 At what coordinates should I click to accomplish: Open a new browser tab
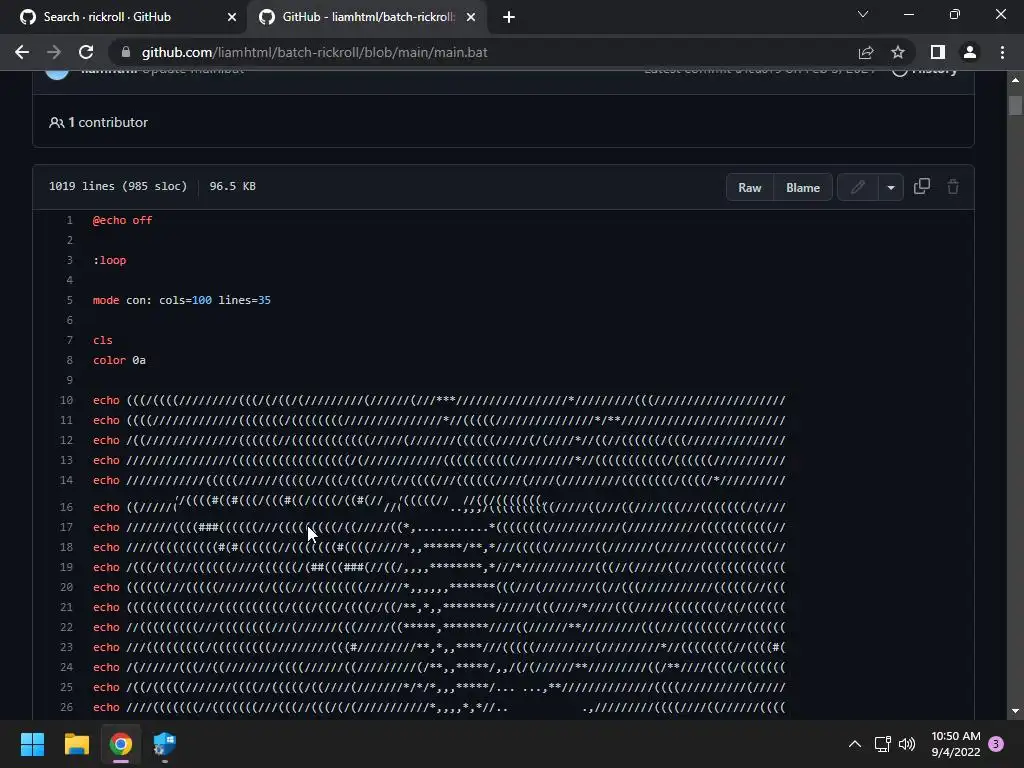coord(509,17)
